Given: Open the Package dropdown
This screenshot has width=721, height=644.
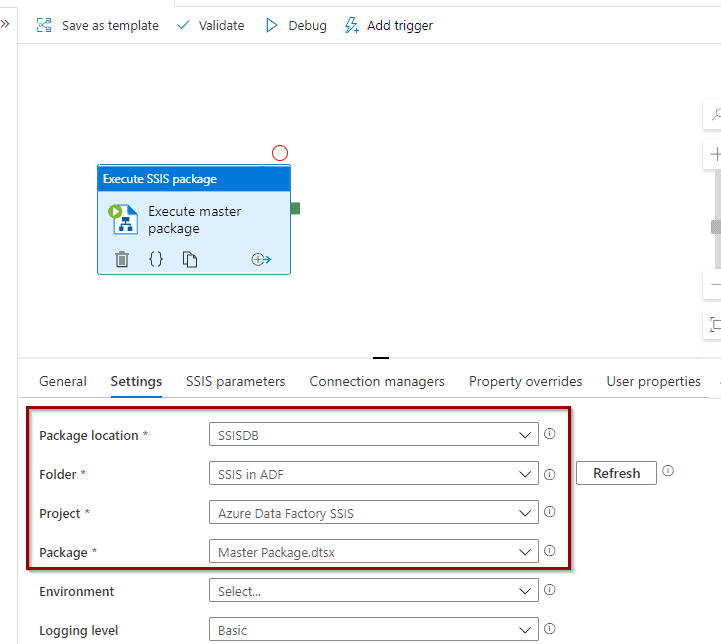Looking at the screenshot, I should 374,552.
